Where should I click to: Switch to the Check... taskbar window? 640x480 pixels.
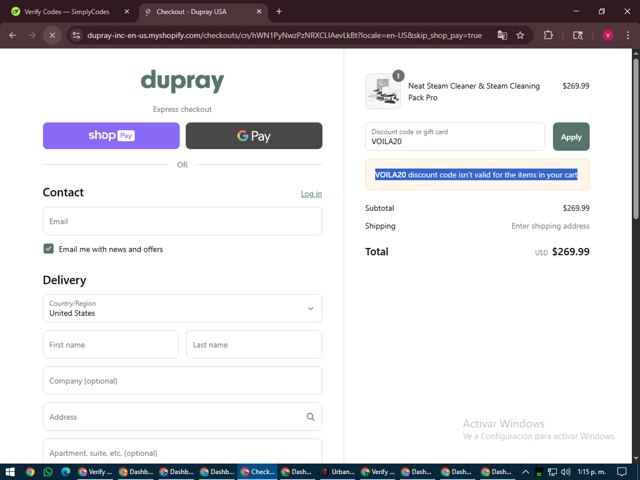[x=257, y=472]
